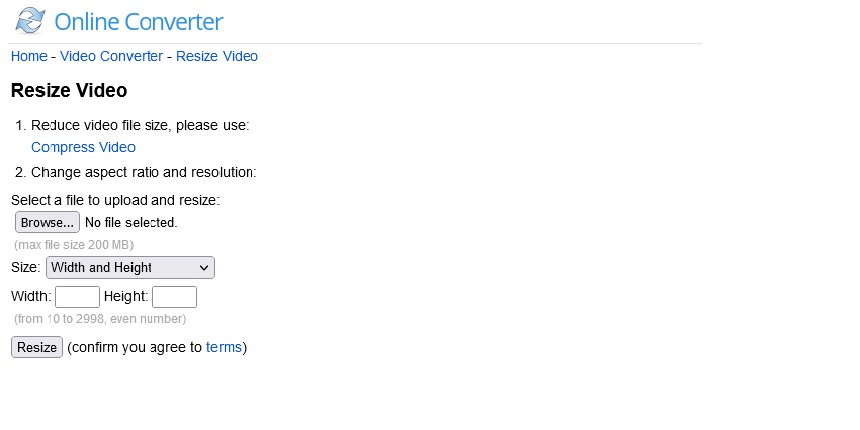This screenshot has width=860, height=430.
Task: Click the bold Resize Video heading
Action: click(x=69, y=90)
